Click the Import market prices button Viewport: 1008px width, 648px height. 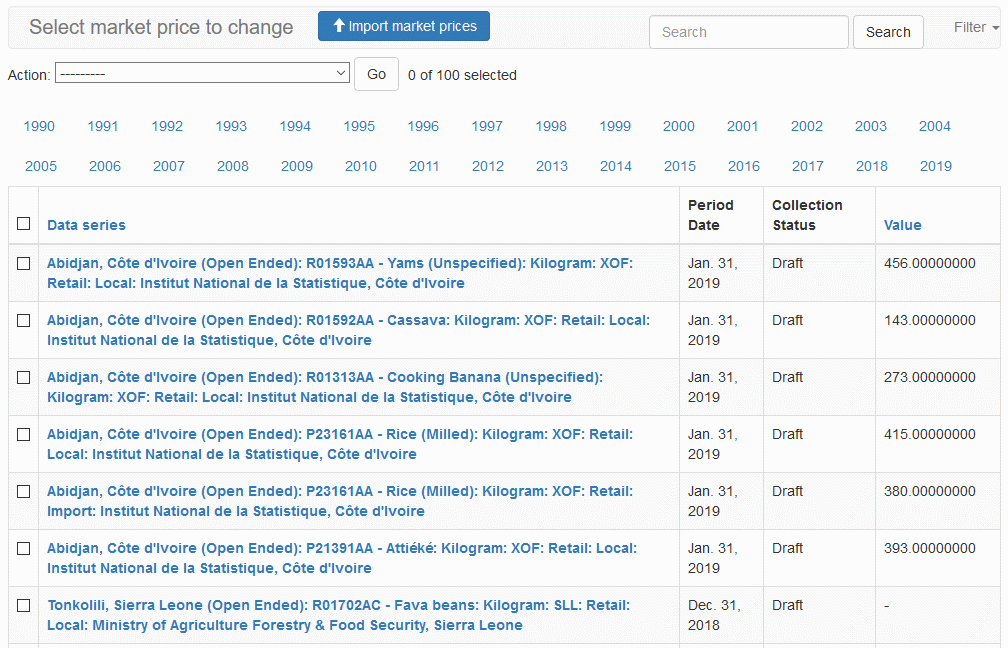click(x=404, y=26)
